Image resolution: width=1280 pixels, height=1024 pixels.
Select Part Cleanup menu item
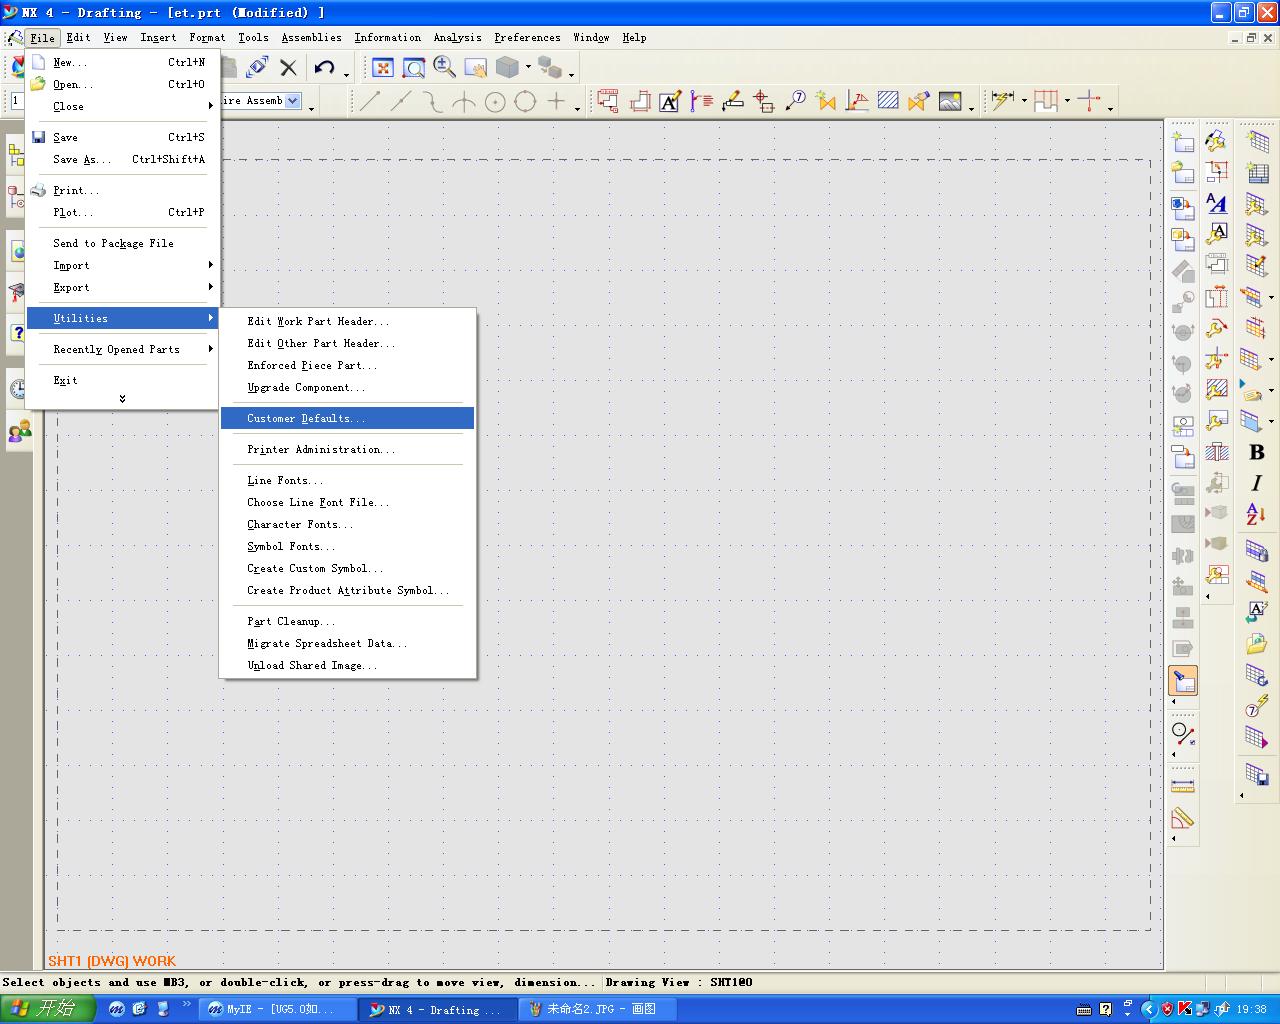(348, 621)
